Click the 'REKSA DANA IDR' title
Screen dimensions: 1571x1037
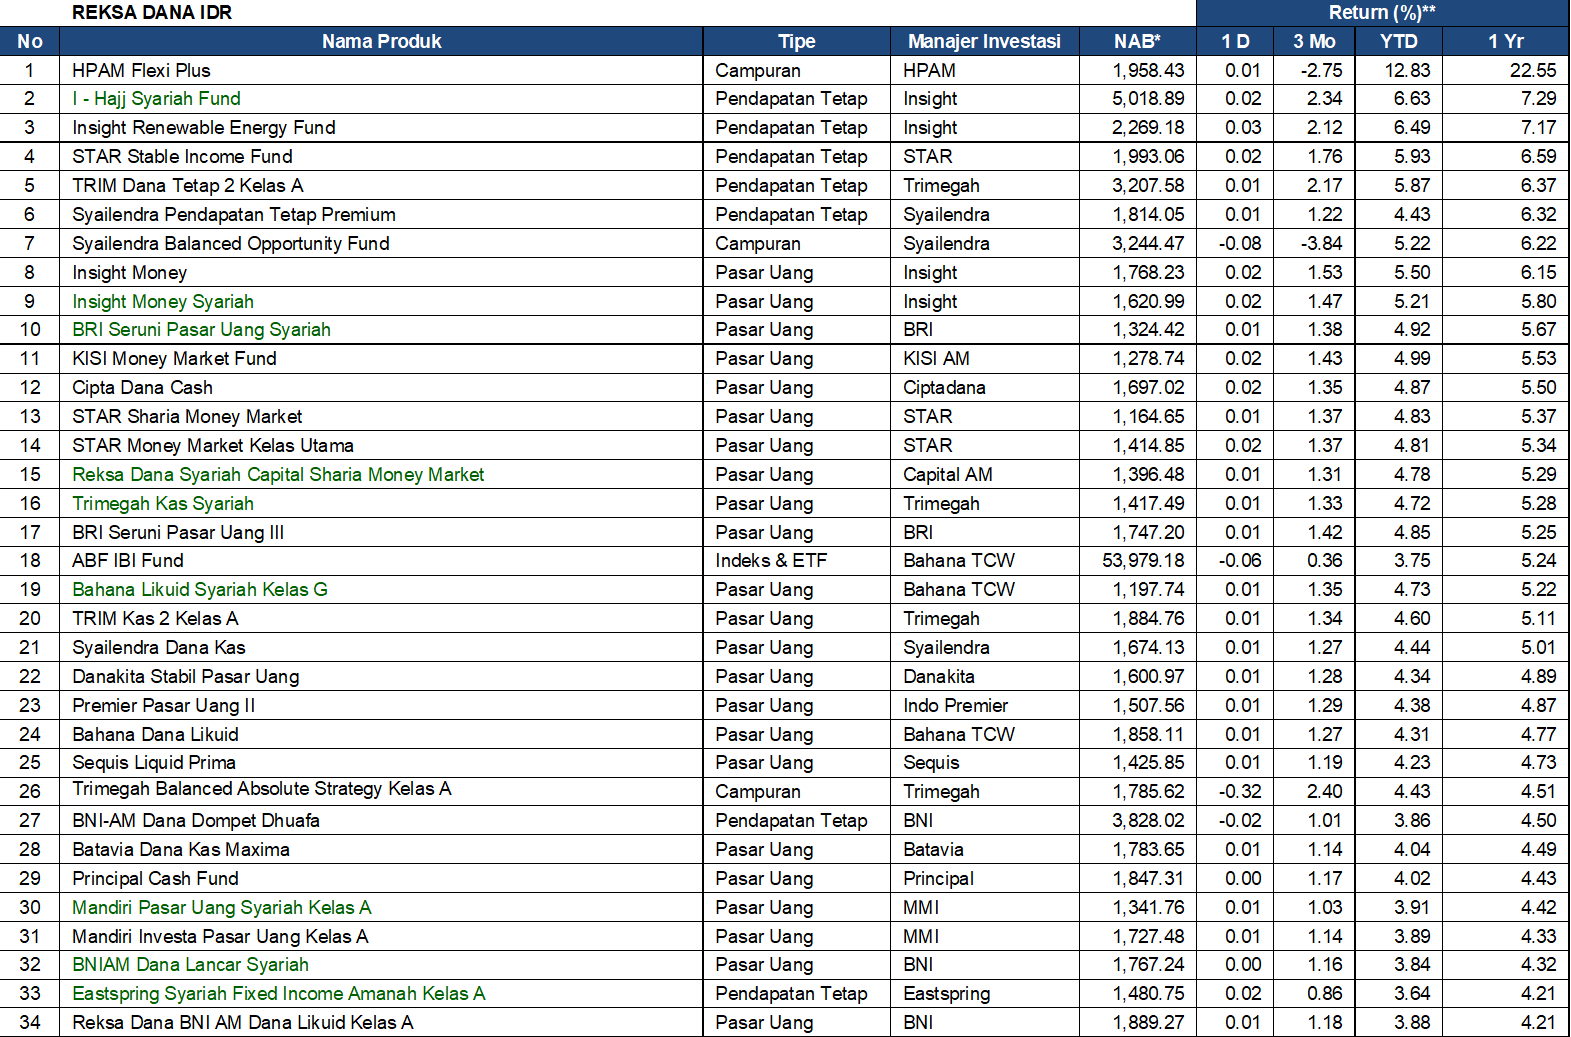point(152,12)
